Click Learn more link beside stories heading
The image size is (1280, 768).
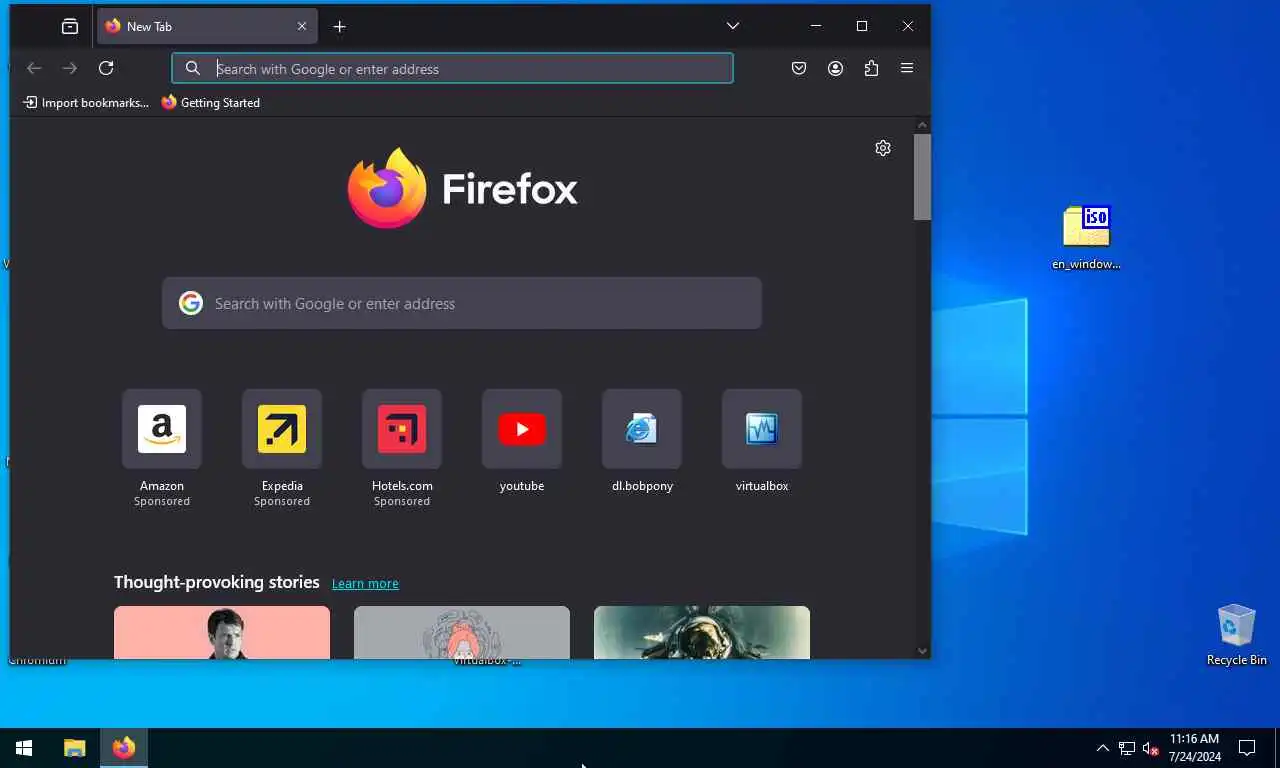(x=365, y=583)
